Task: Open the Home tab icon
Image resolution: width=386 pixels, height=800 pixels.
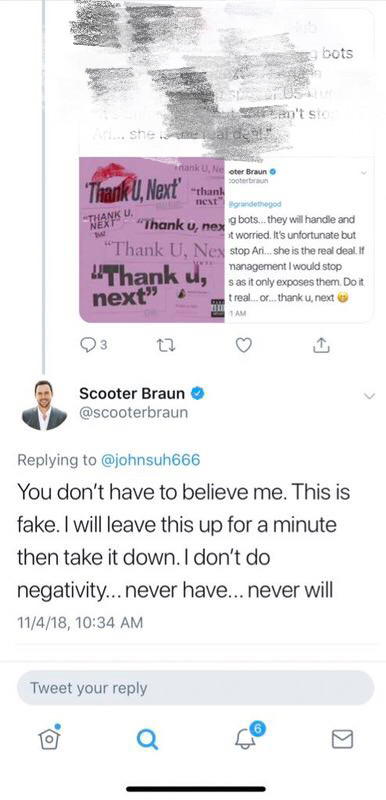Action: point(47,736)
